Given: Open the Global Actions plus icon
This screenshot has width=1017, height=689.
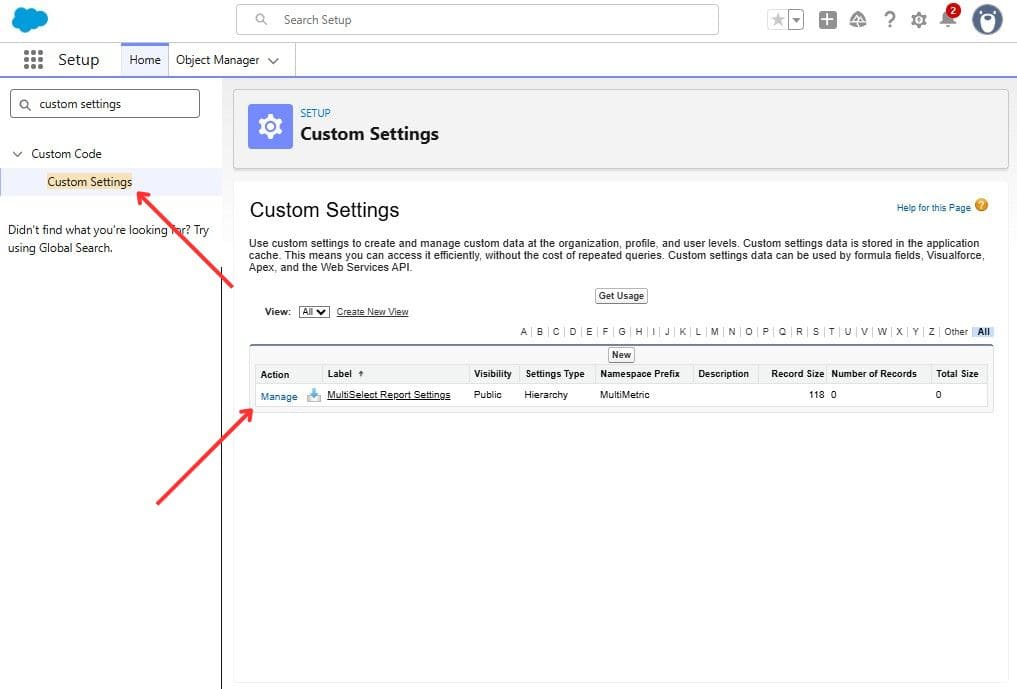Looking at the screenshot, I should coord(827,19).
